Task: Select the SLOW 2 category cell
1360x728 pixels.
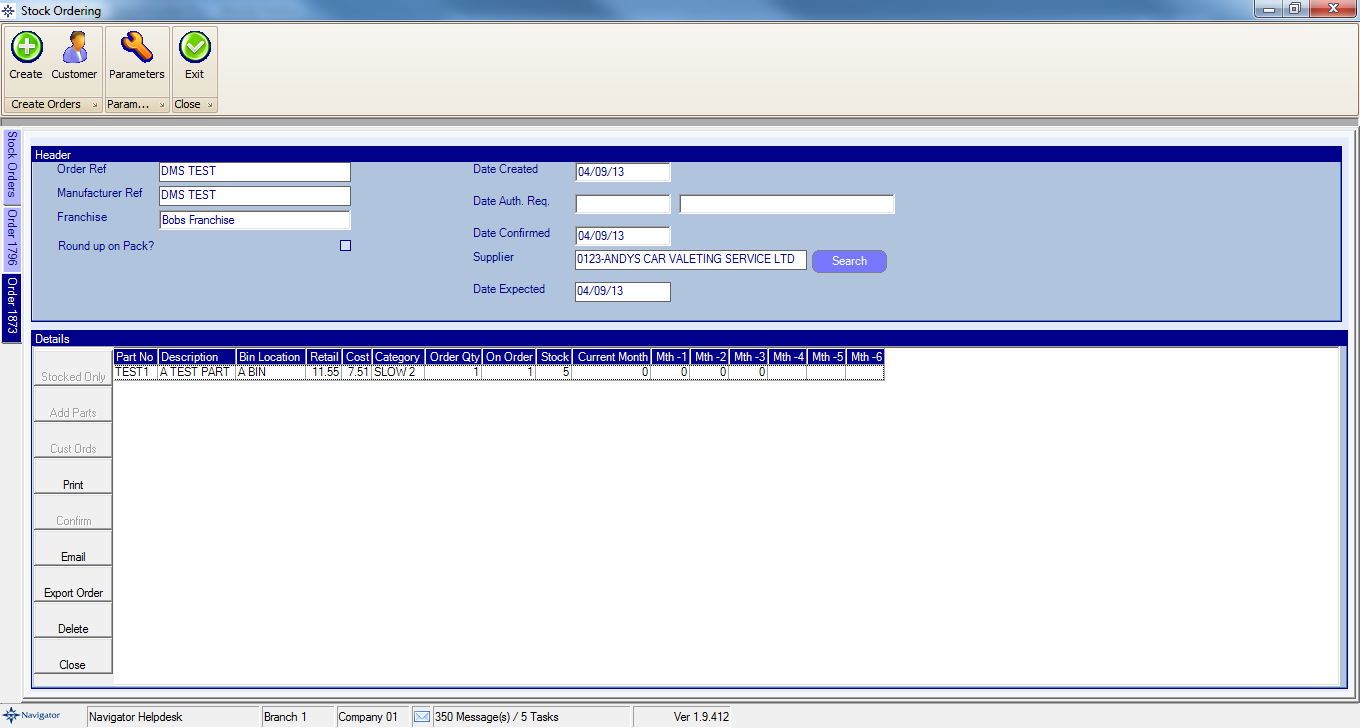Action: point(398,372)
